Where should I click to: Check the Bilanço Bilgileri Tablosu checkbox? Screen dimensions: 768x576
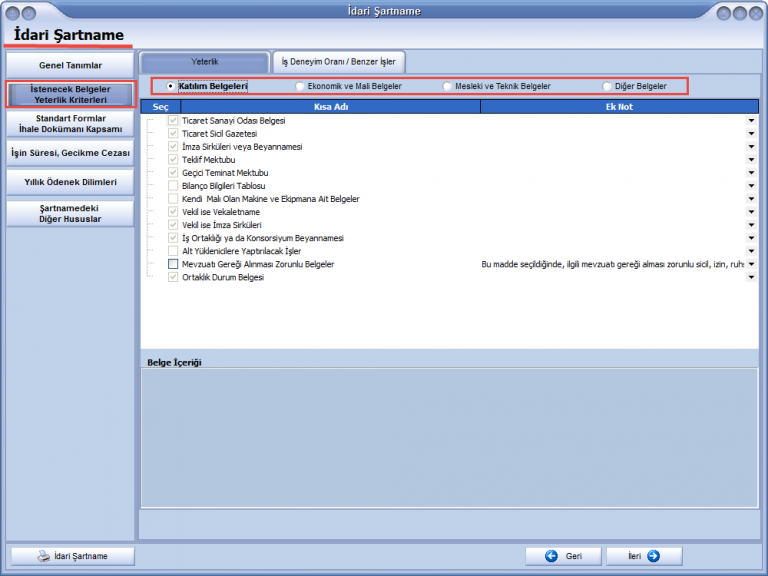173,186
